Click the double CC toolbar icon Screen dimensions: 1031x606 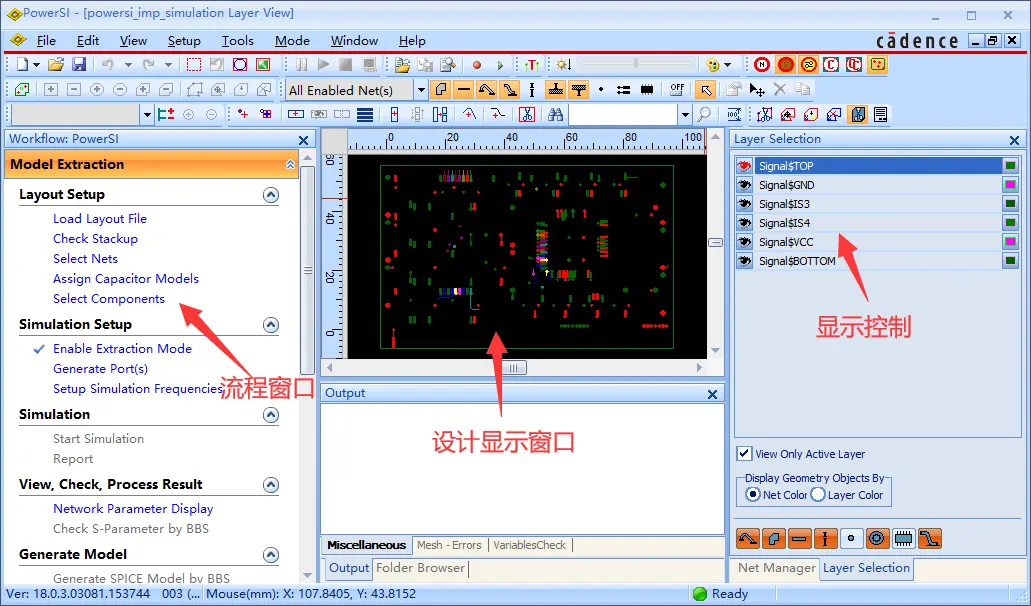[x=854, y=64]
